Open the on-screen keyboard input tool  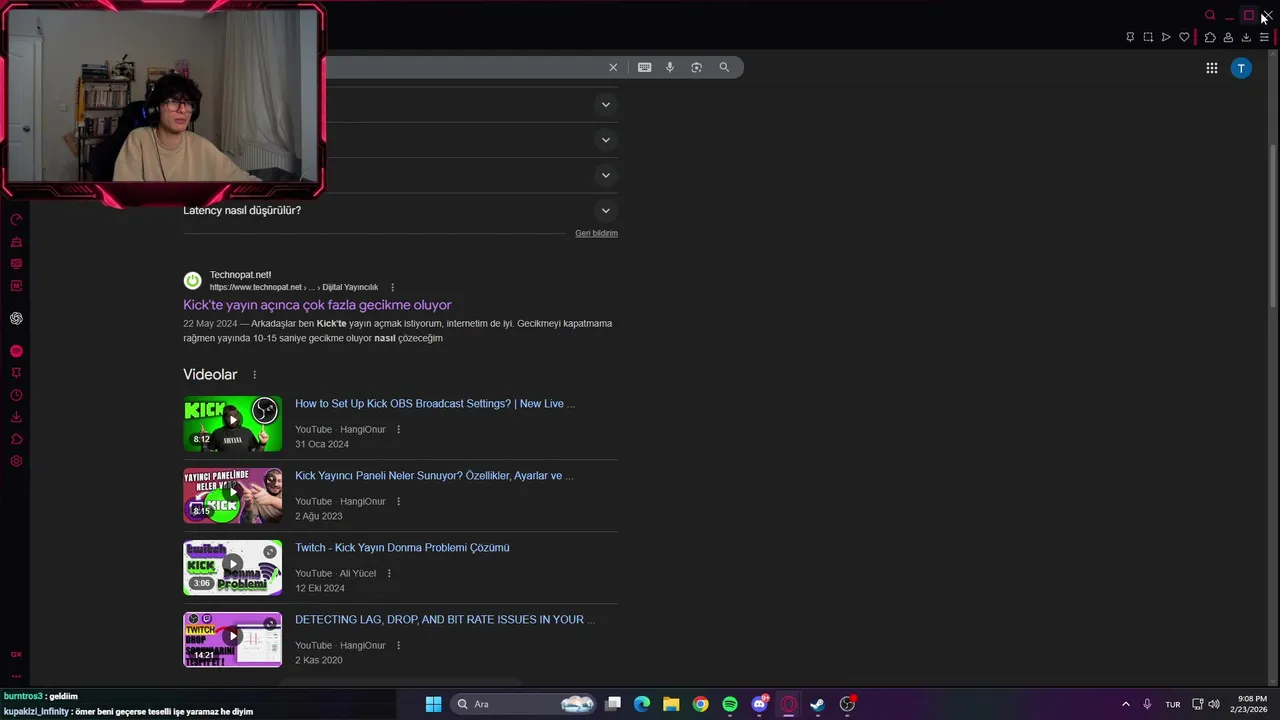click(x=644, y=67)
